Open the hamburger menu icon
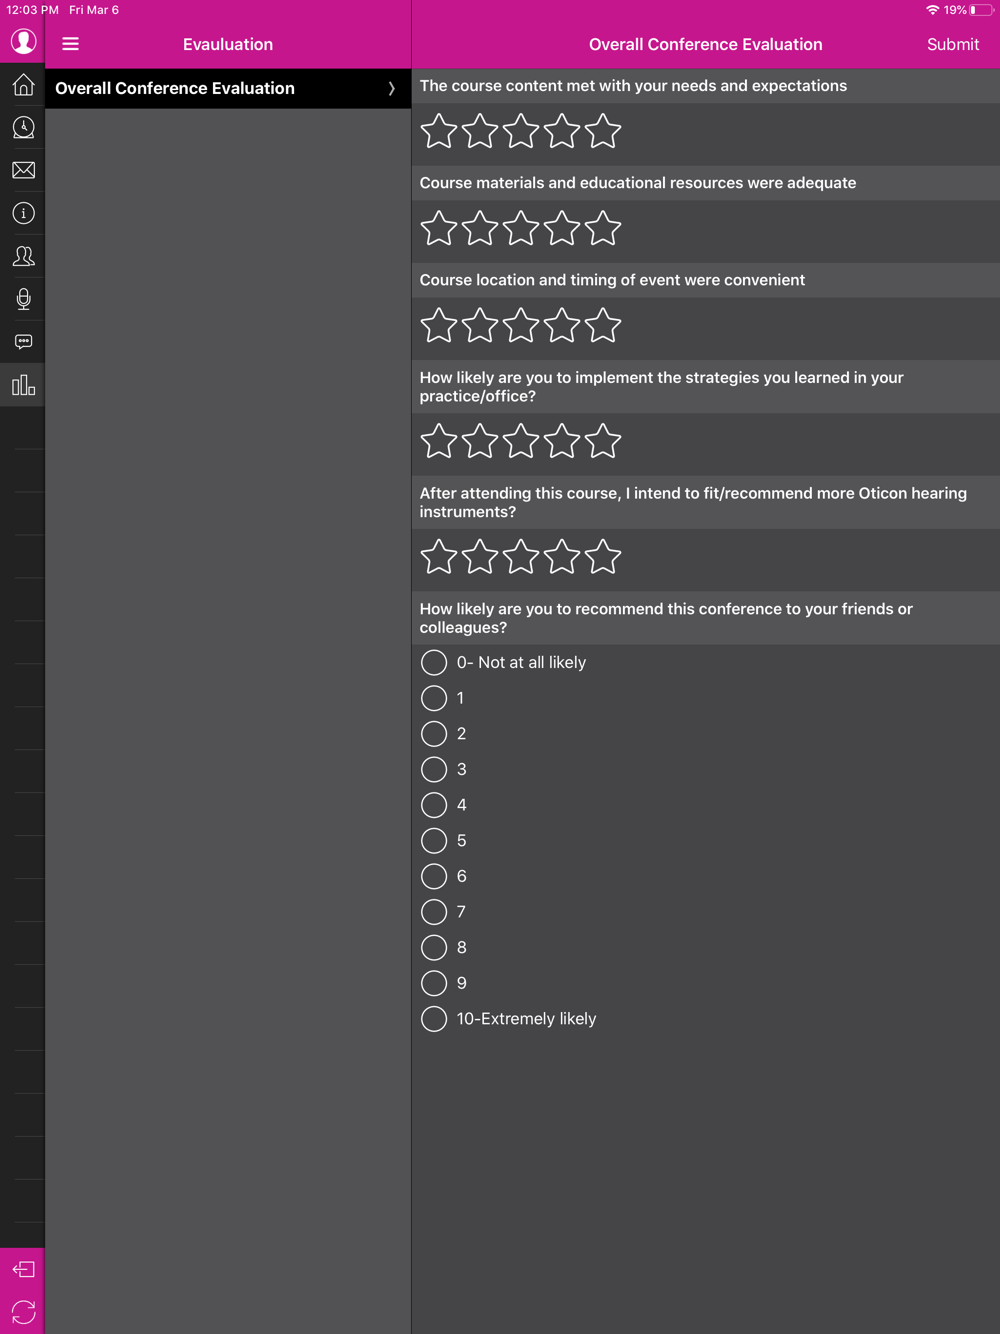 (x=70, y=44)
